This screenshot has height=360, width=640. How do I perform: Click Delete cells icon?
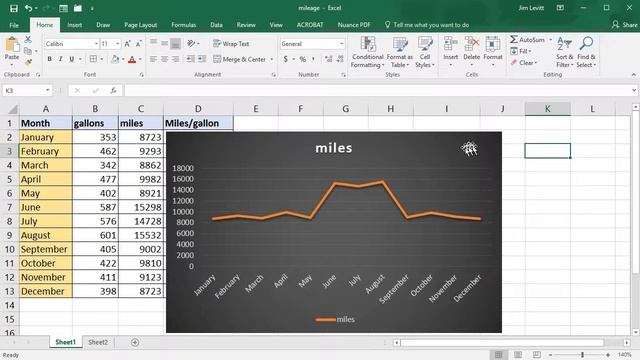471,44
